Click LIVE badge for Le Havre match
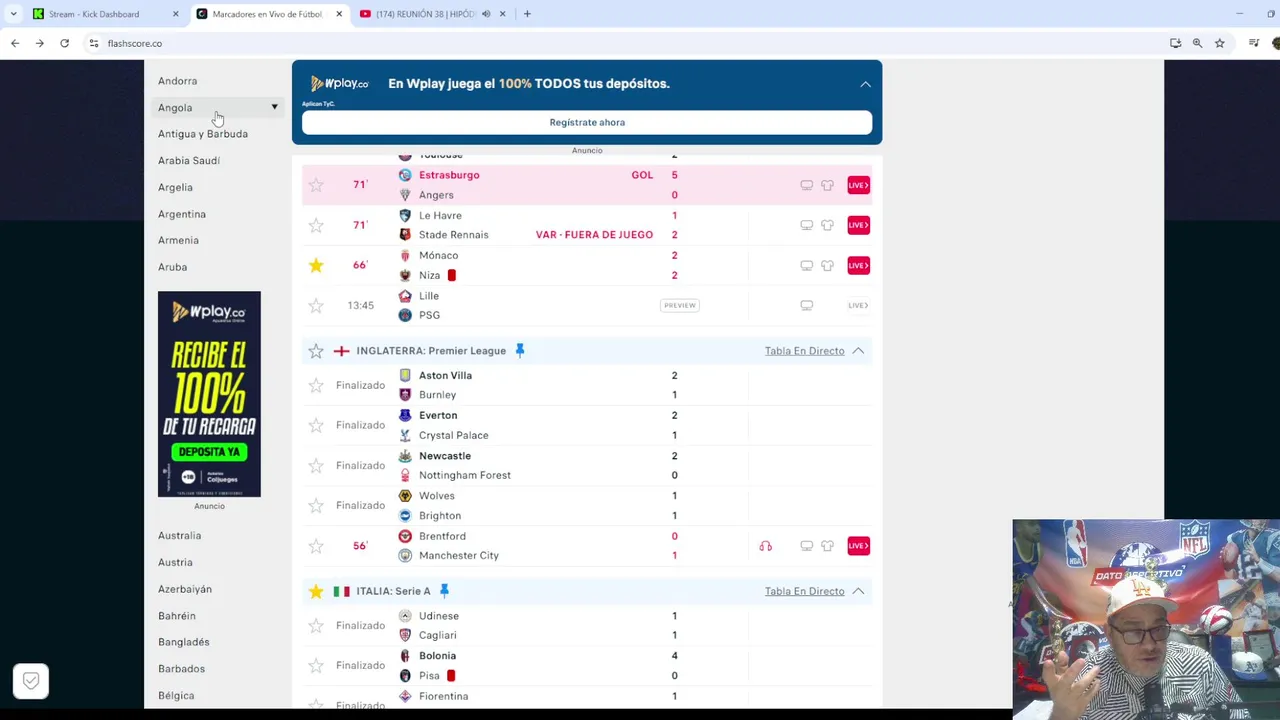Image resolution: width=1280 pixels, height=720 pixels. (x=858, y=225)
